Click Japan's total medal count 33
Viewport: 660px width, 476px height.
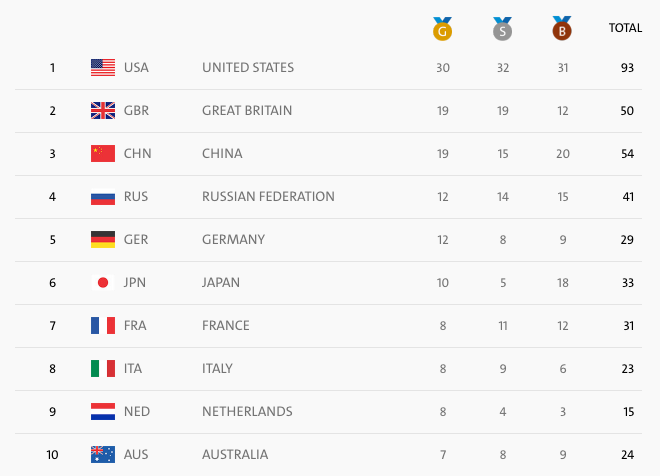[628, 283]
